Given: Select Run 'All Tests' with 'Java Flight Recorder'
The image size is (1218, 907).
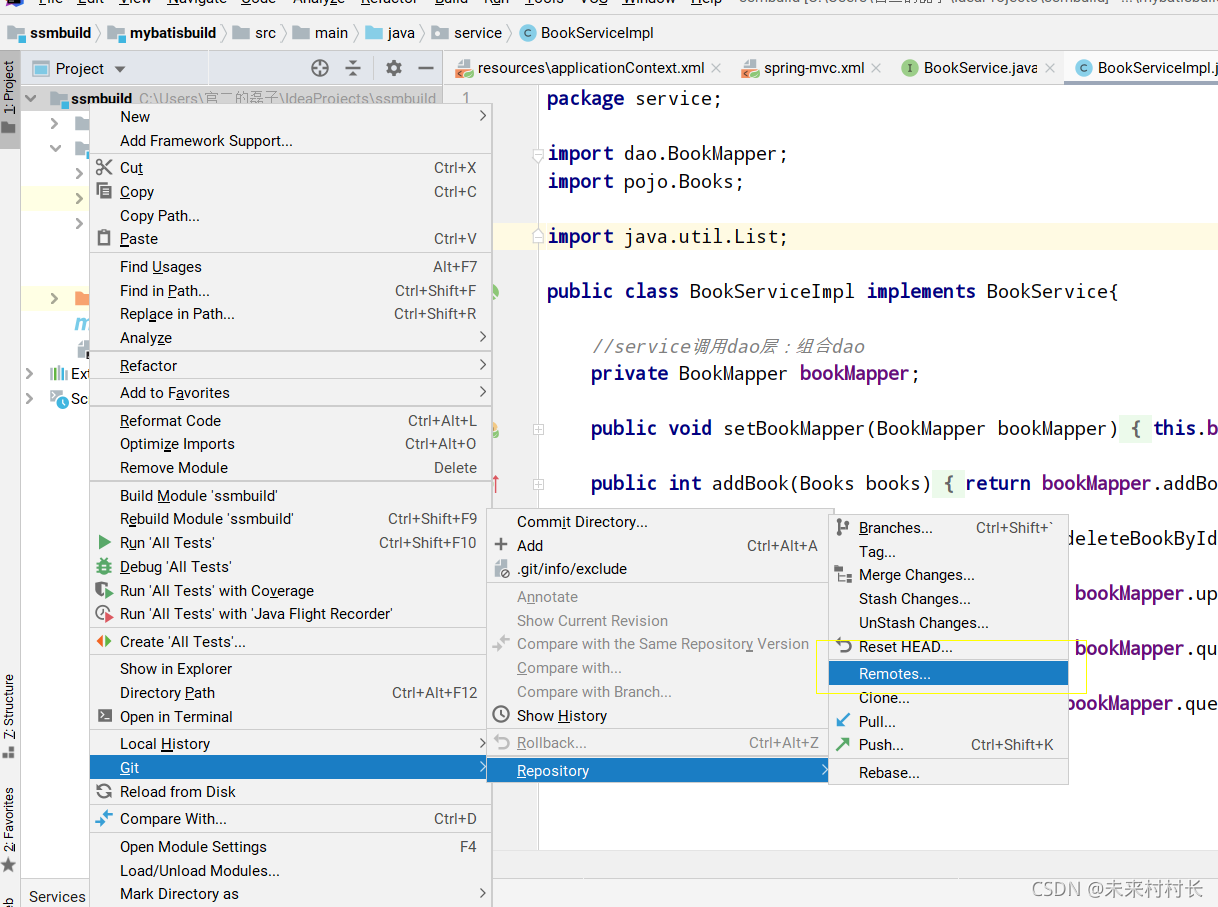Looking at the screenshot, I should tap(291, 614).
